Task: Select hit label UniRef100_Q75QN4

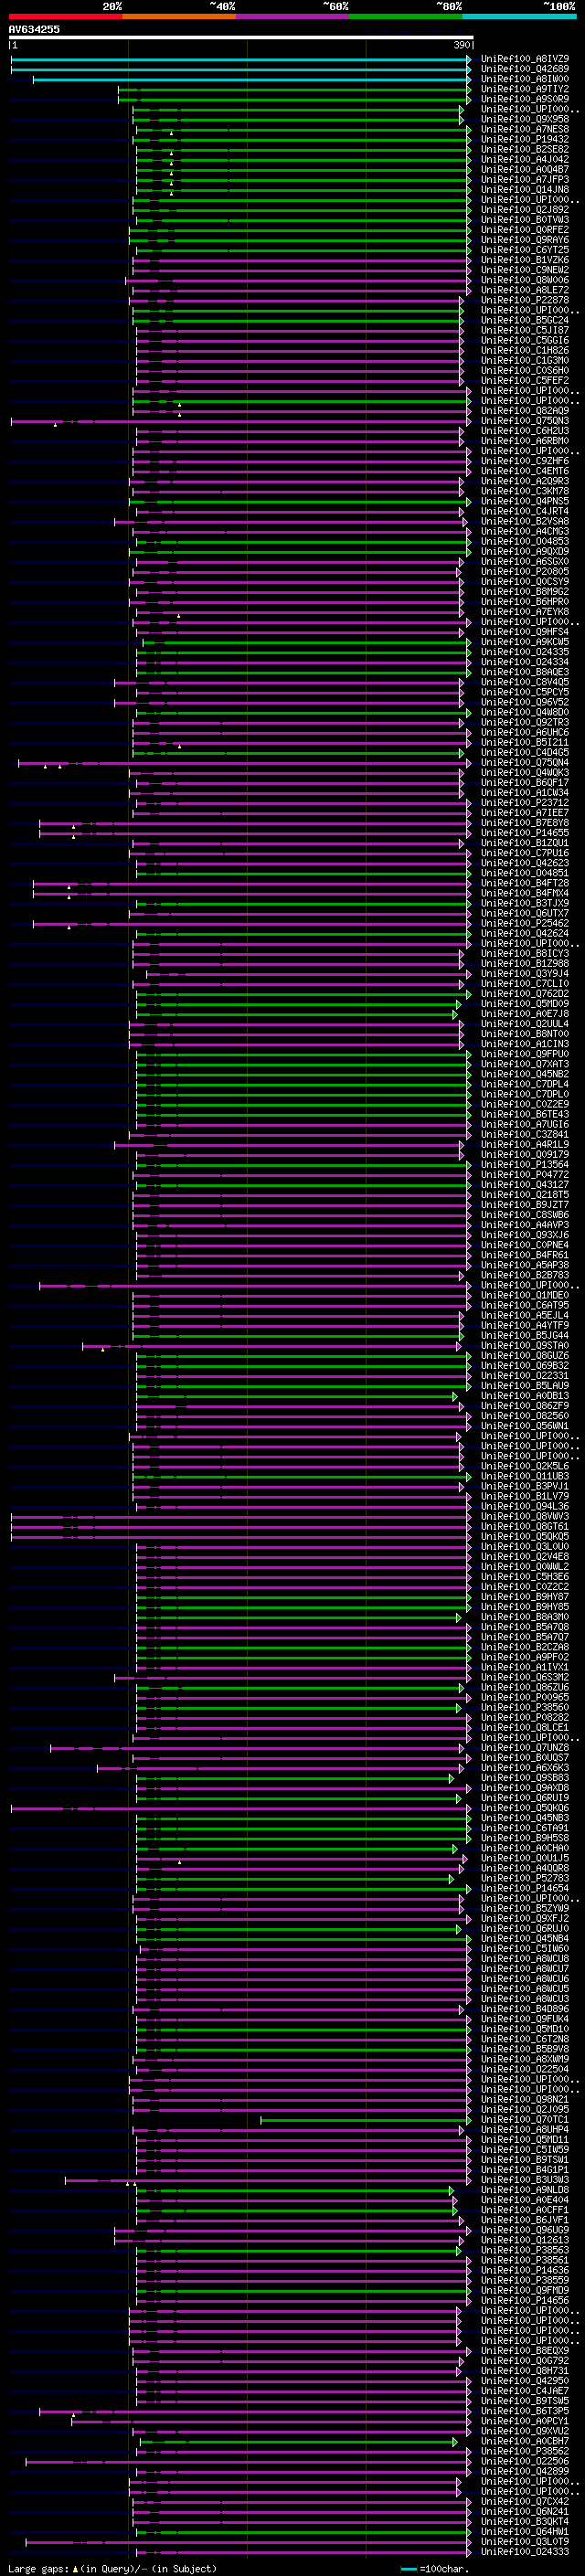Action: pyautogui.click(x=525, y=762)
